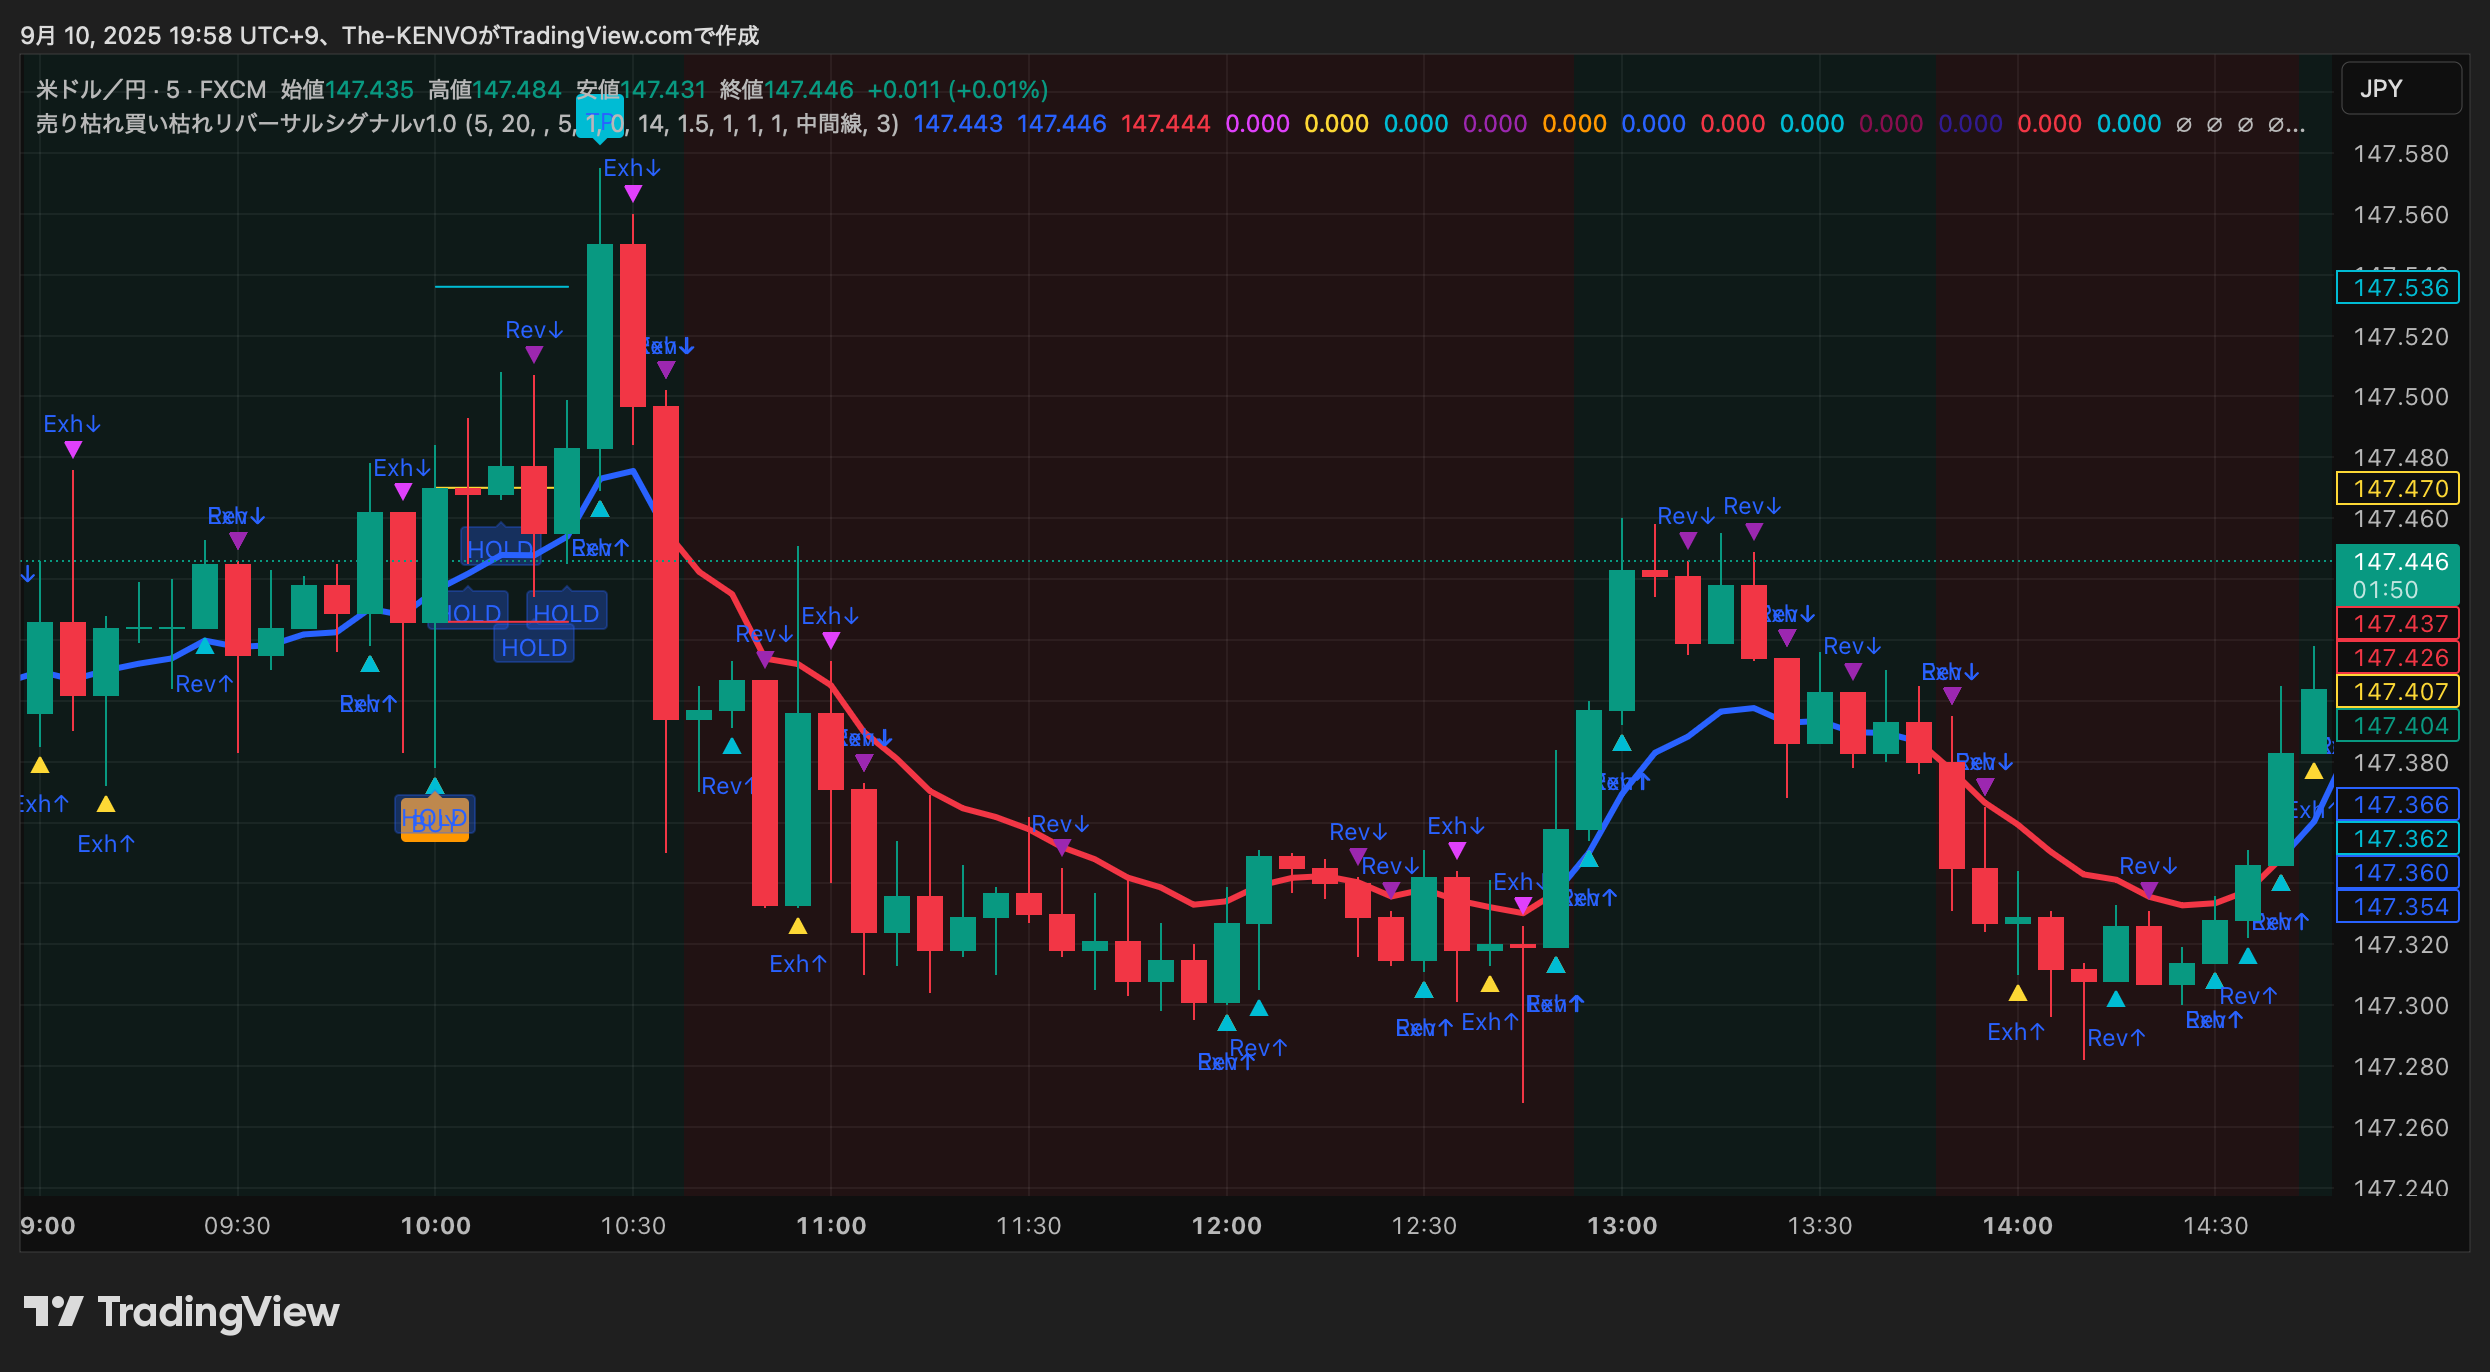Click the header text created on TradingView.com

click(390, 36)
